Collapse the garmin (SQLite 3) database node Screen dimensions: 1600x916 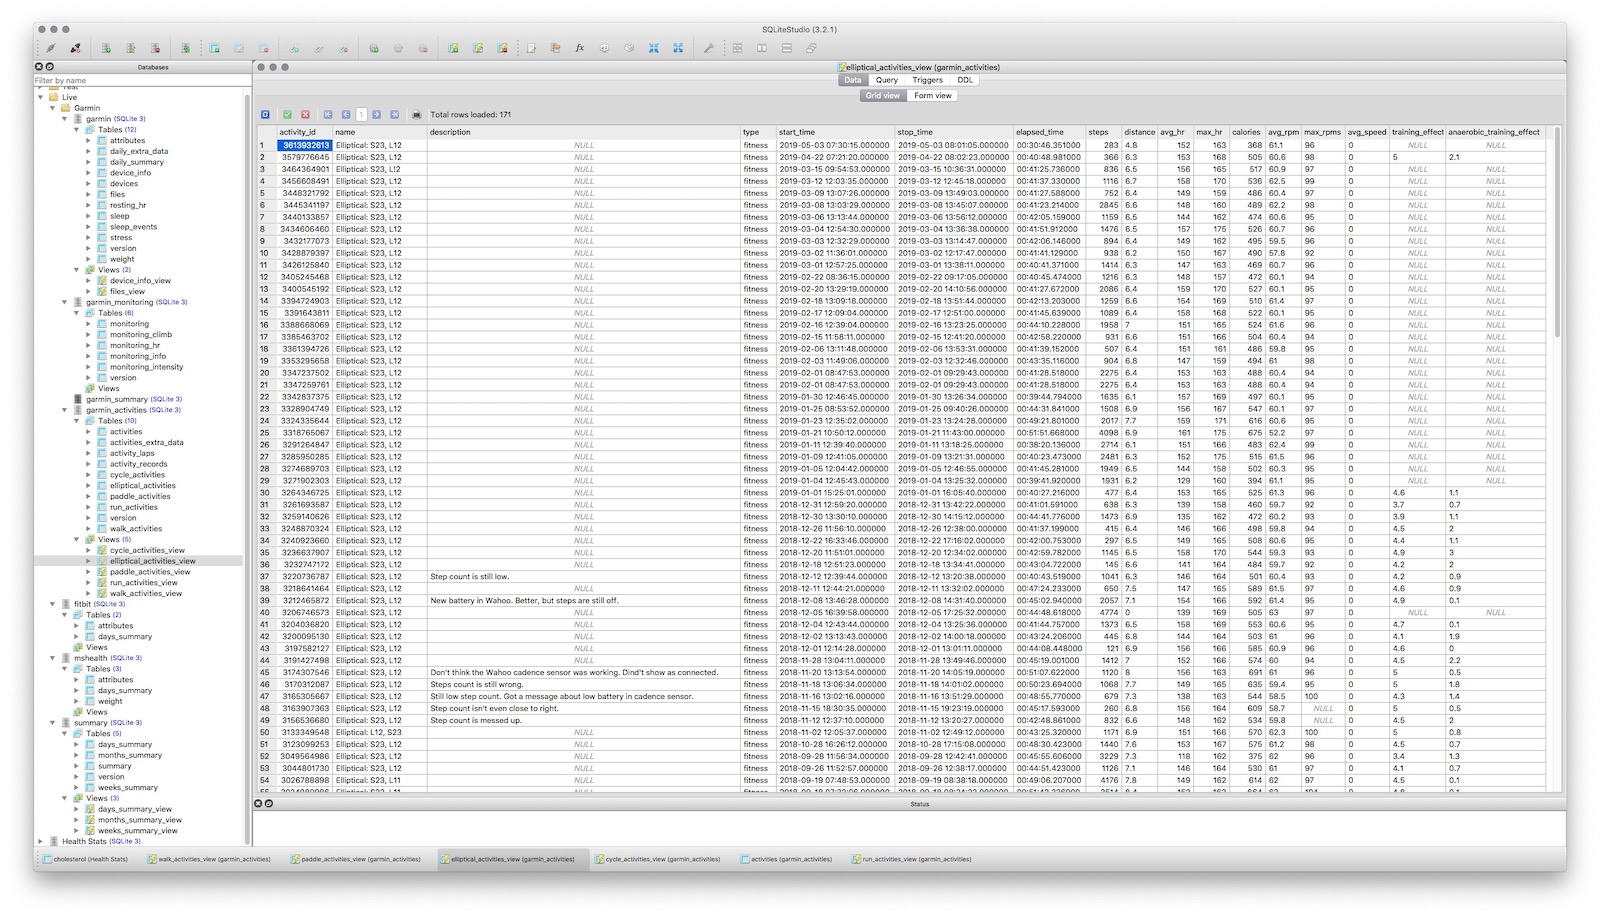[x=65, y=119]
